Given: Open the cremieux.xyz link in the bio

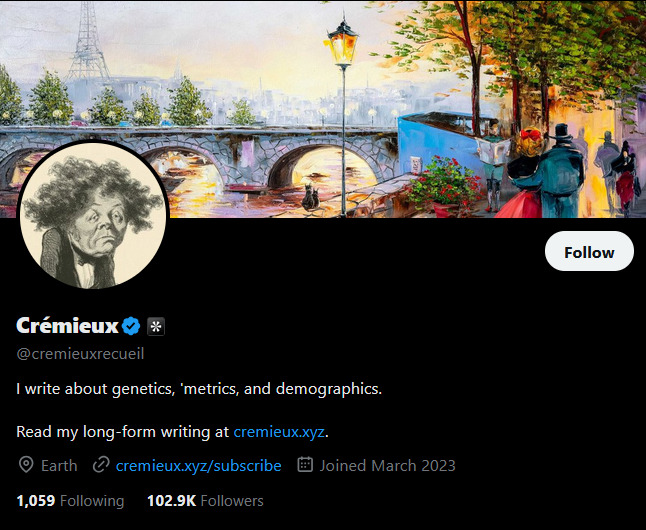Looking at the screenshot, I should (279, 432).
